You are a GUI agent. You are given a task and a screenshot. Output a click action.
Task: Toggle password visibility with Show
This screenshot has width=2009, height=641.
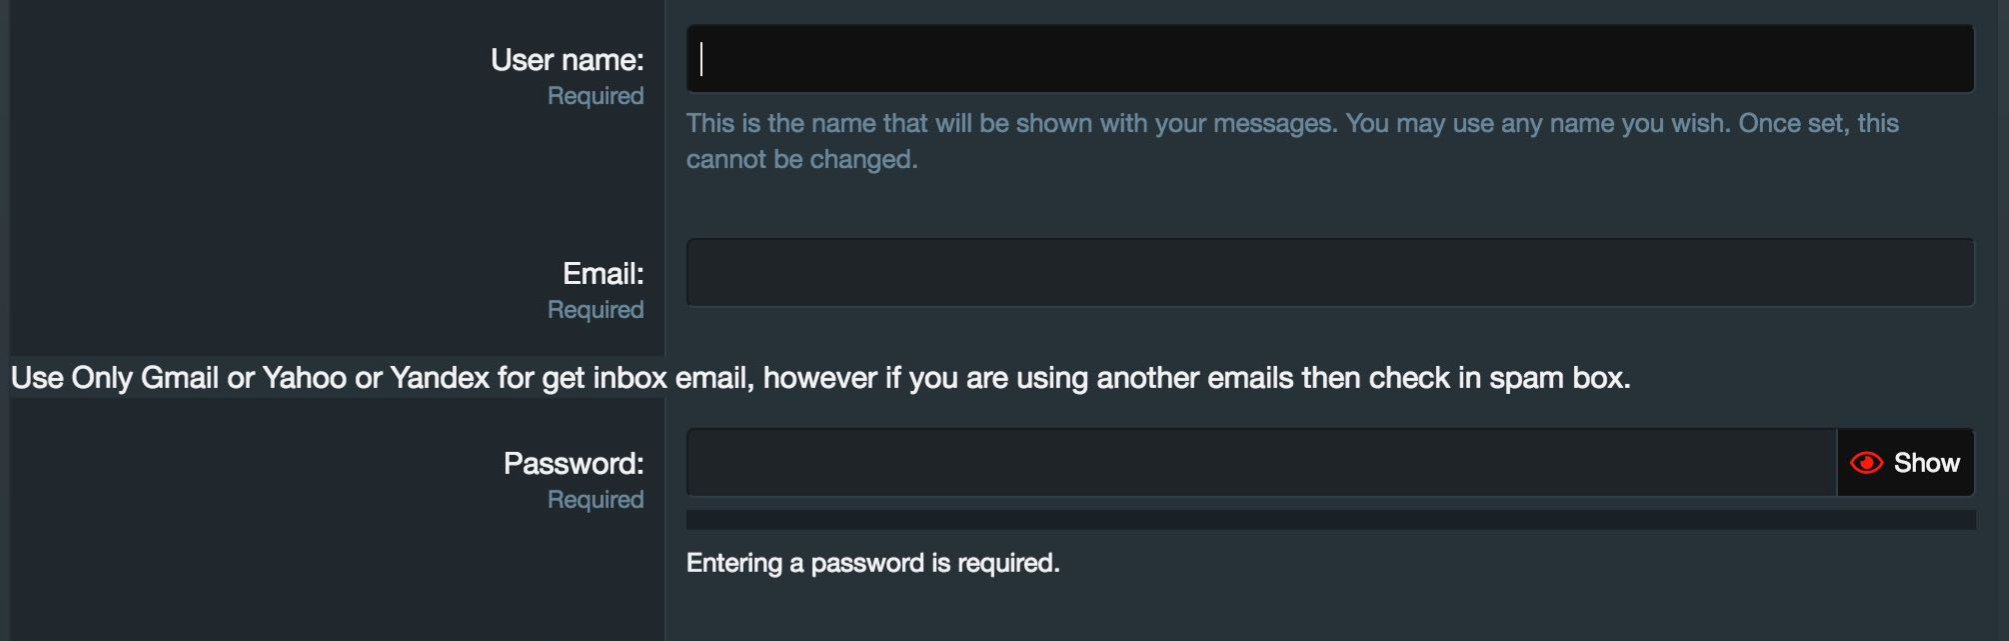(1926, 463)
